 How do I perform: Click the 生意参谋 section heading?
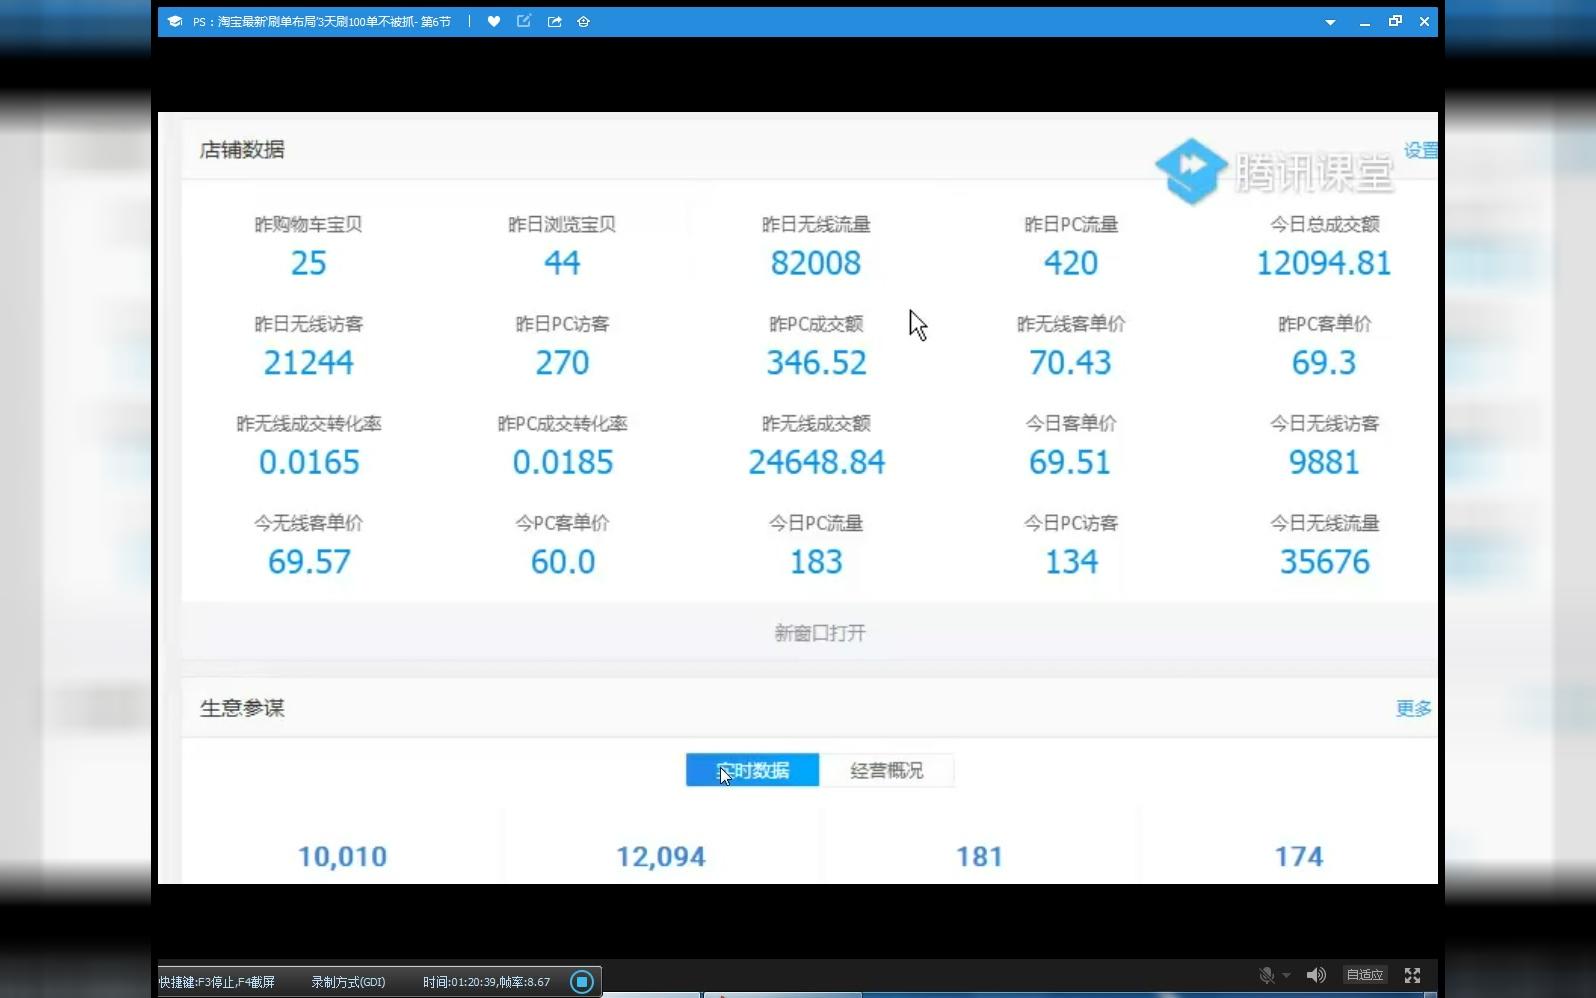pos(242,708)
